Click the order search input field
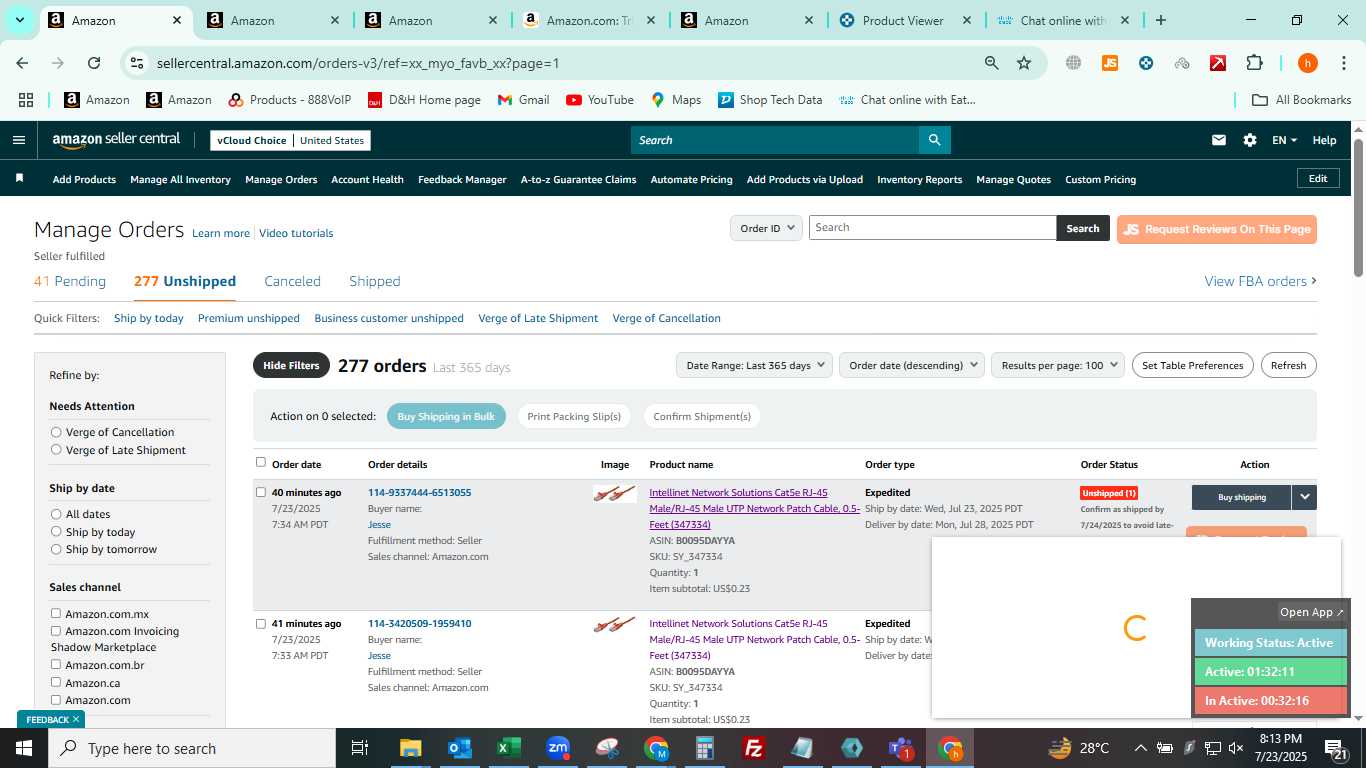This screenshot has width=1366, height=768. (932, 228)
